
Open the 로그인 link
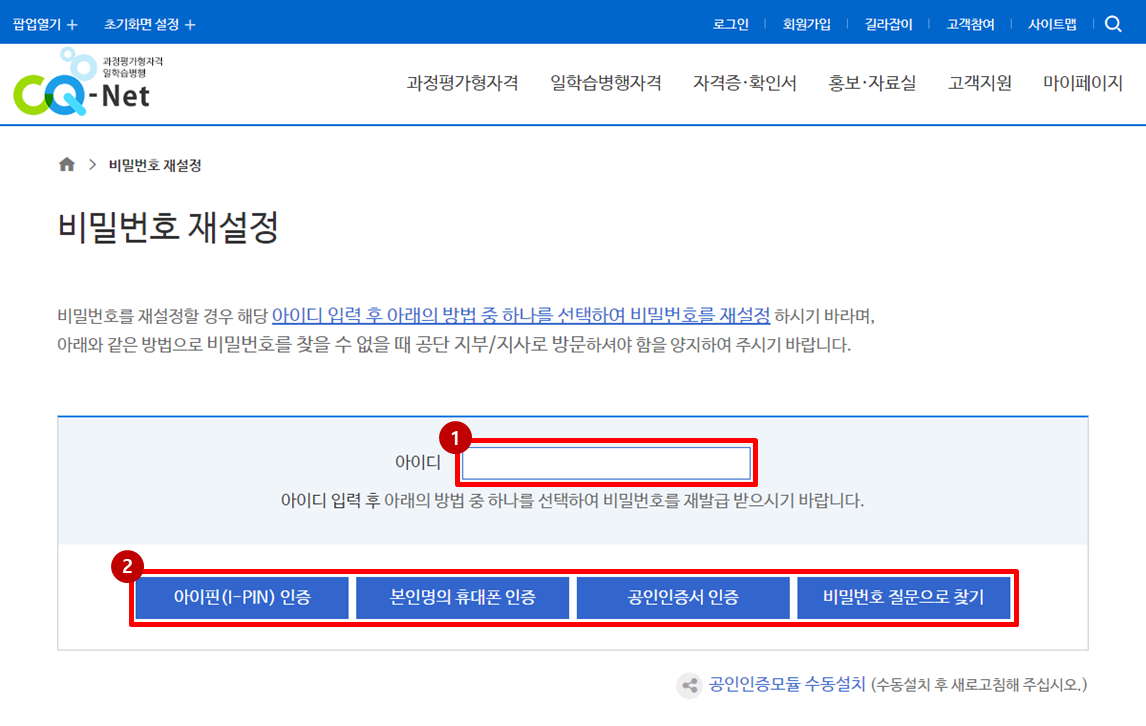point(731,24)
